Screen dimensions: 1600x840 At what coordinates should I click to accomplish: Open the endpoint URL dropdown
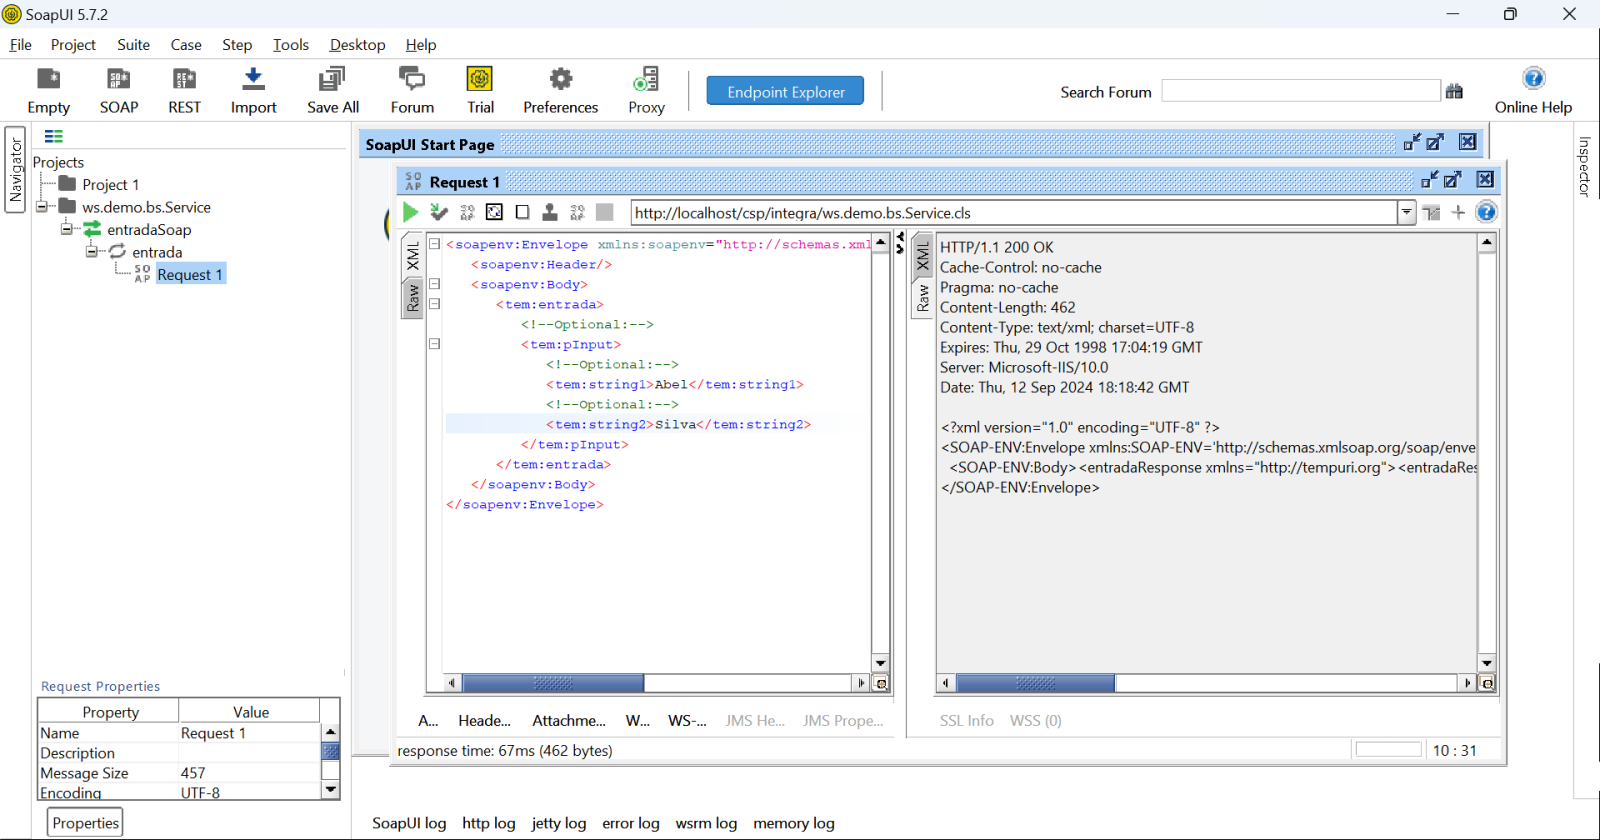(1406, 212)
